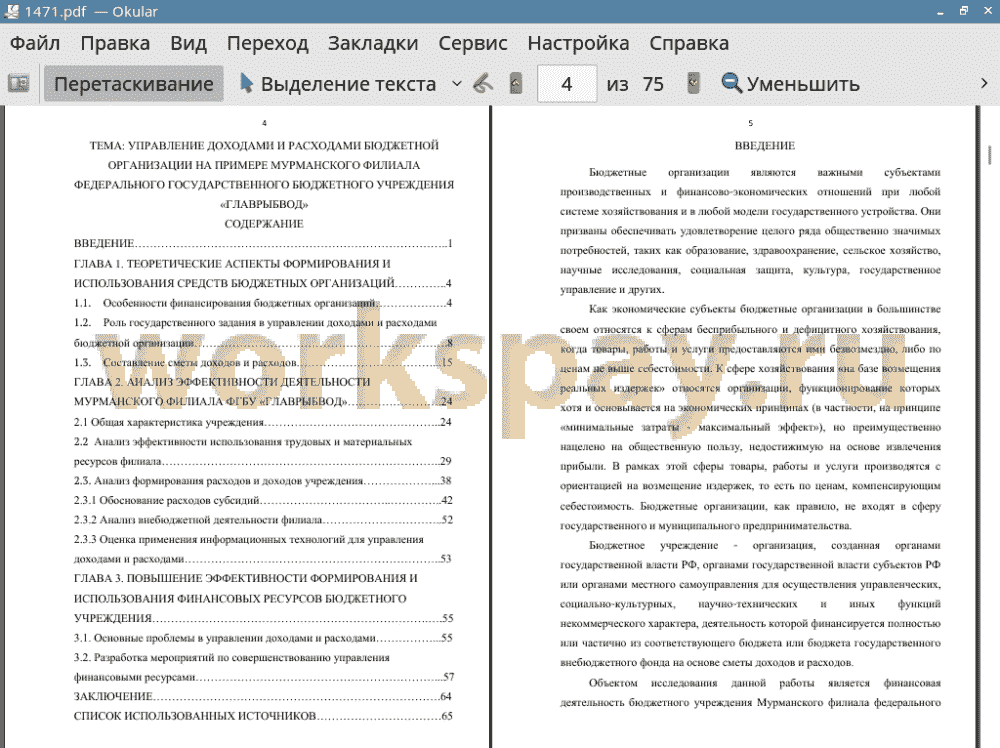The width and height of the screenshot is (1000, 748).
Task: Click the vertical scrollbar handle
Action: (x=989, y=155)
